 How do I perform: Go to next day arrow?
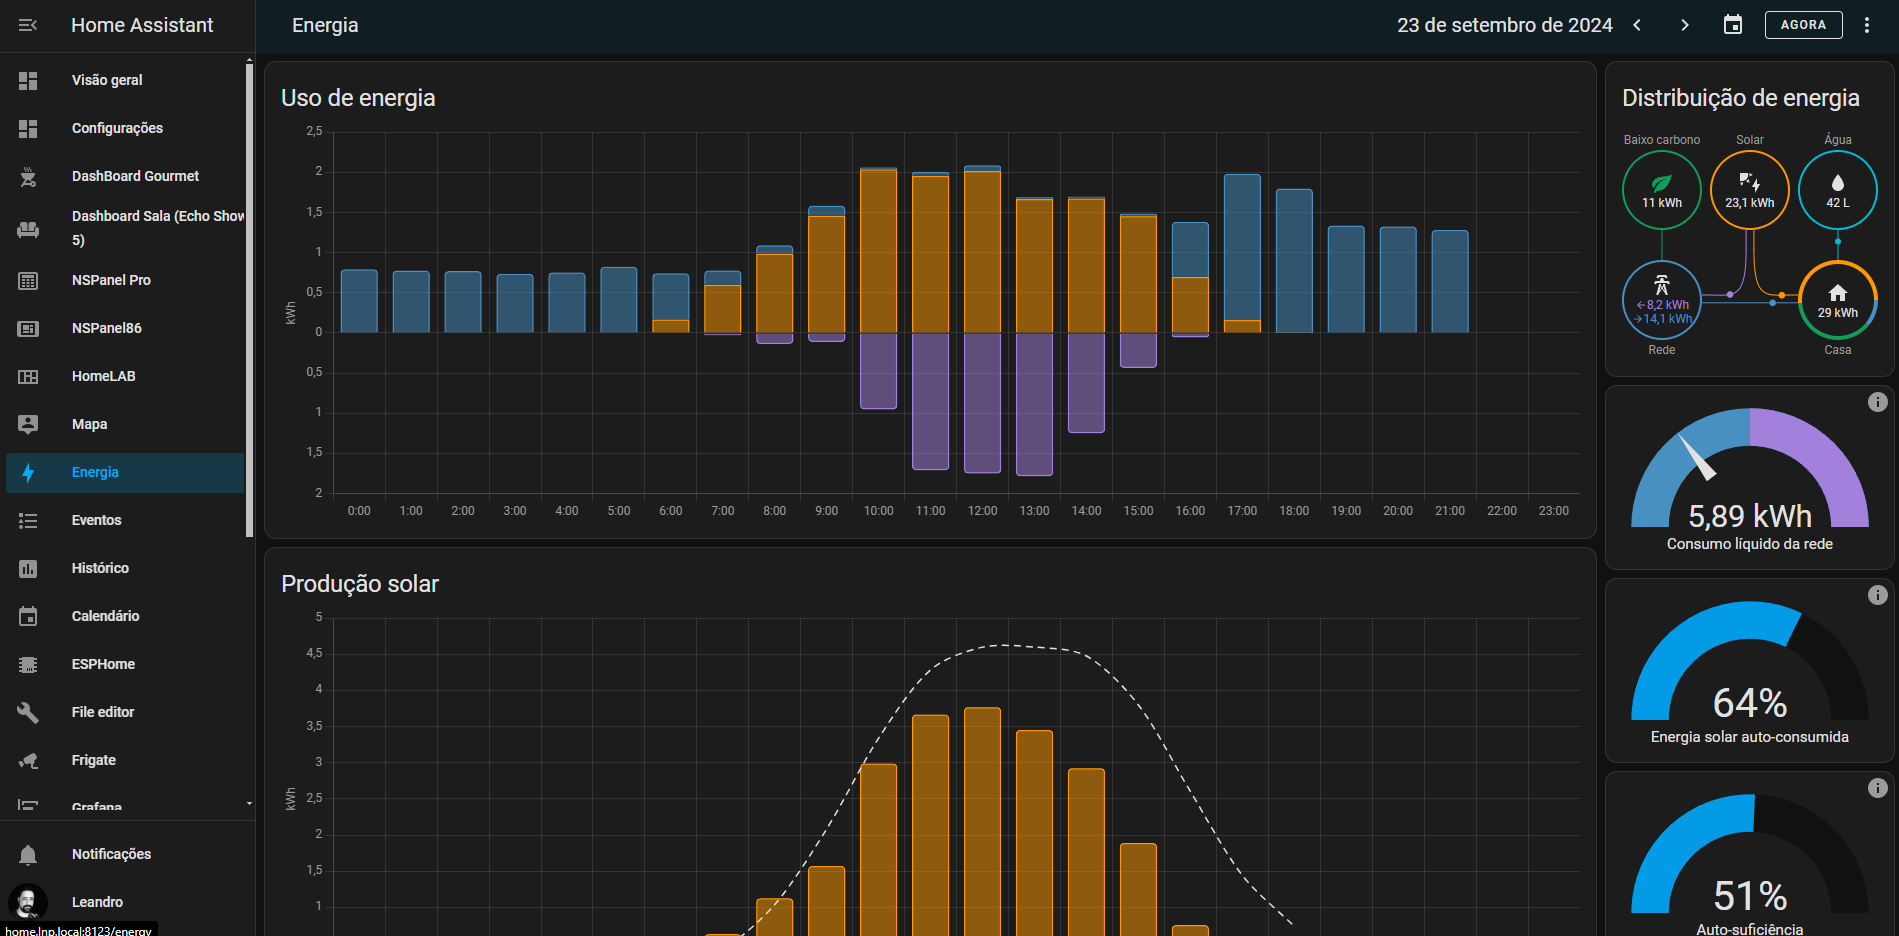pos(1685,25)
